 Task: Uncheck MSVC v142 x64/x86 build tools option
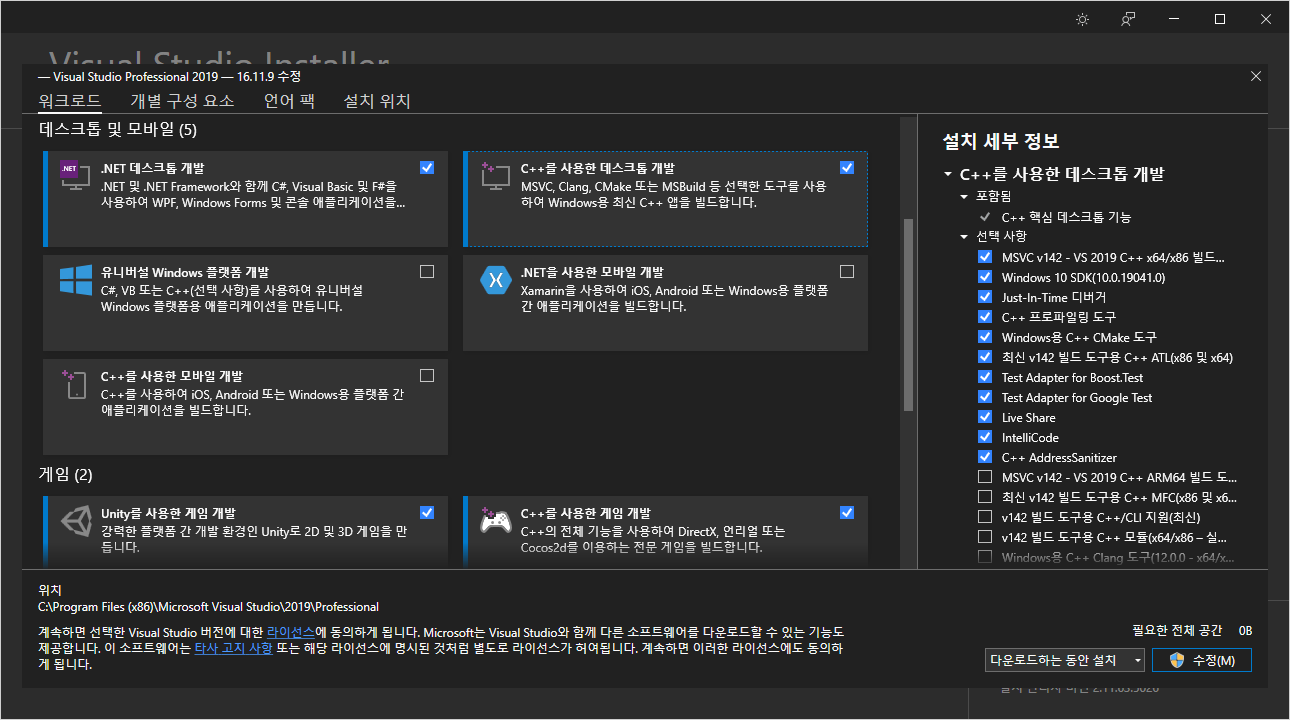985,257
